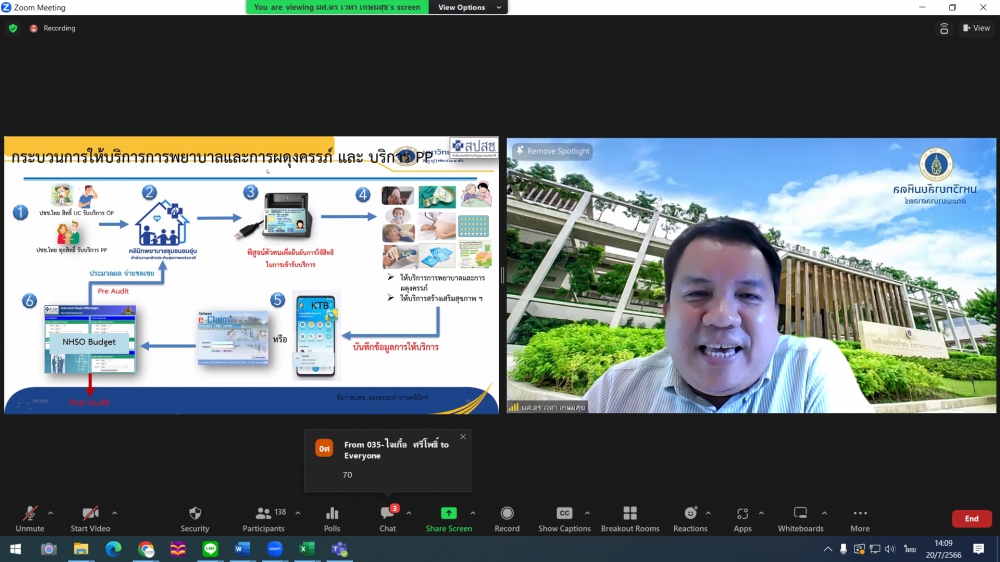Open the Apps panel
The height and width of the screenshot is (562, 1000).
click(742, 519)
